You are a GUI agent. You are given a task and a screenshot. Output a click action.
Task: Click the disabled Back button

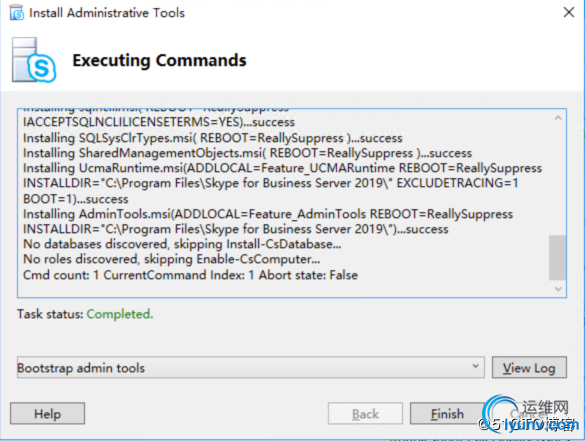pyautogui.click(x=365, y=413)
